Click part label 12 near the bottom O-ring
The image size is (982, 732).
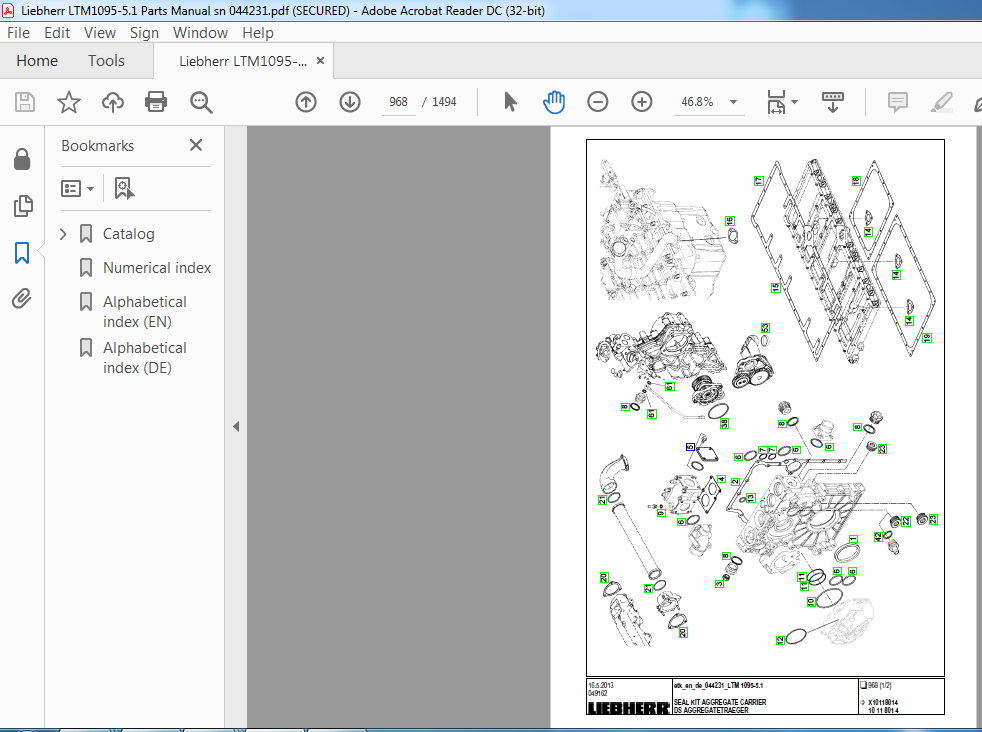780,640
